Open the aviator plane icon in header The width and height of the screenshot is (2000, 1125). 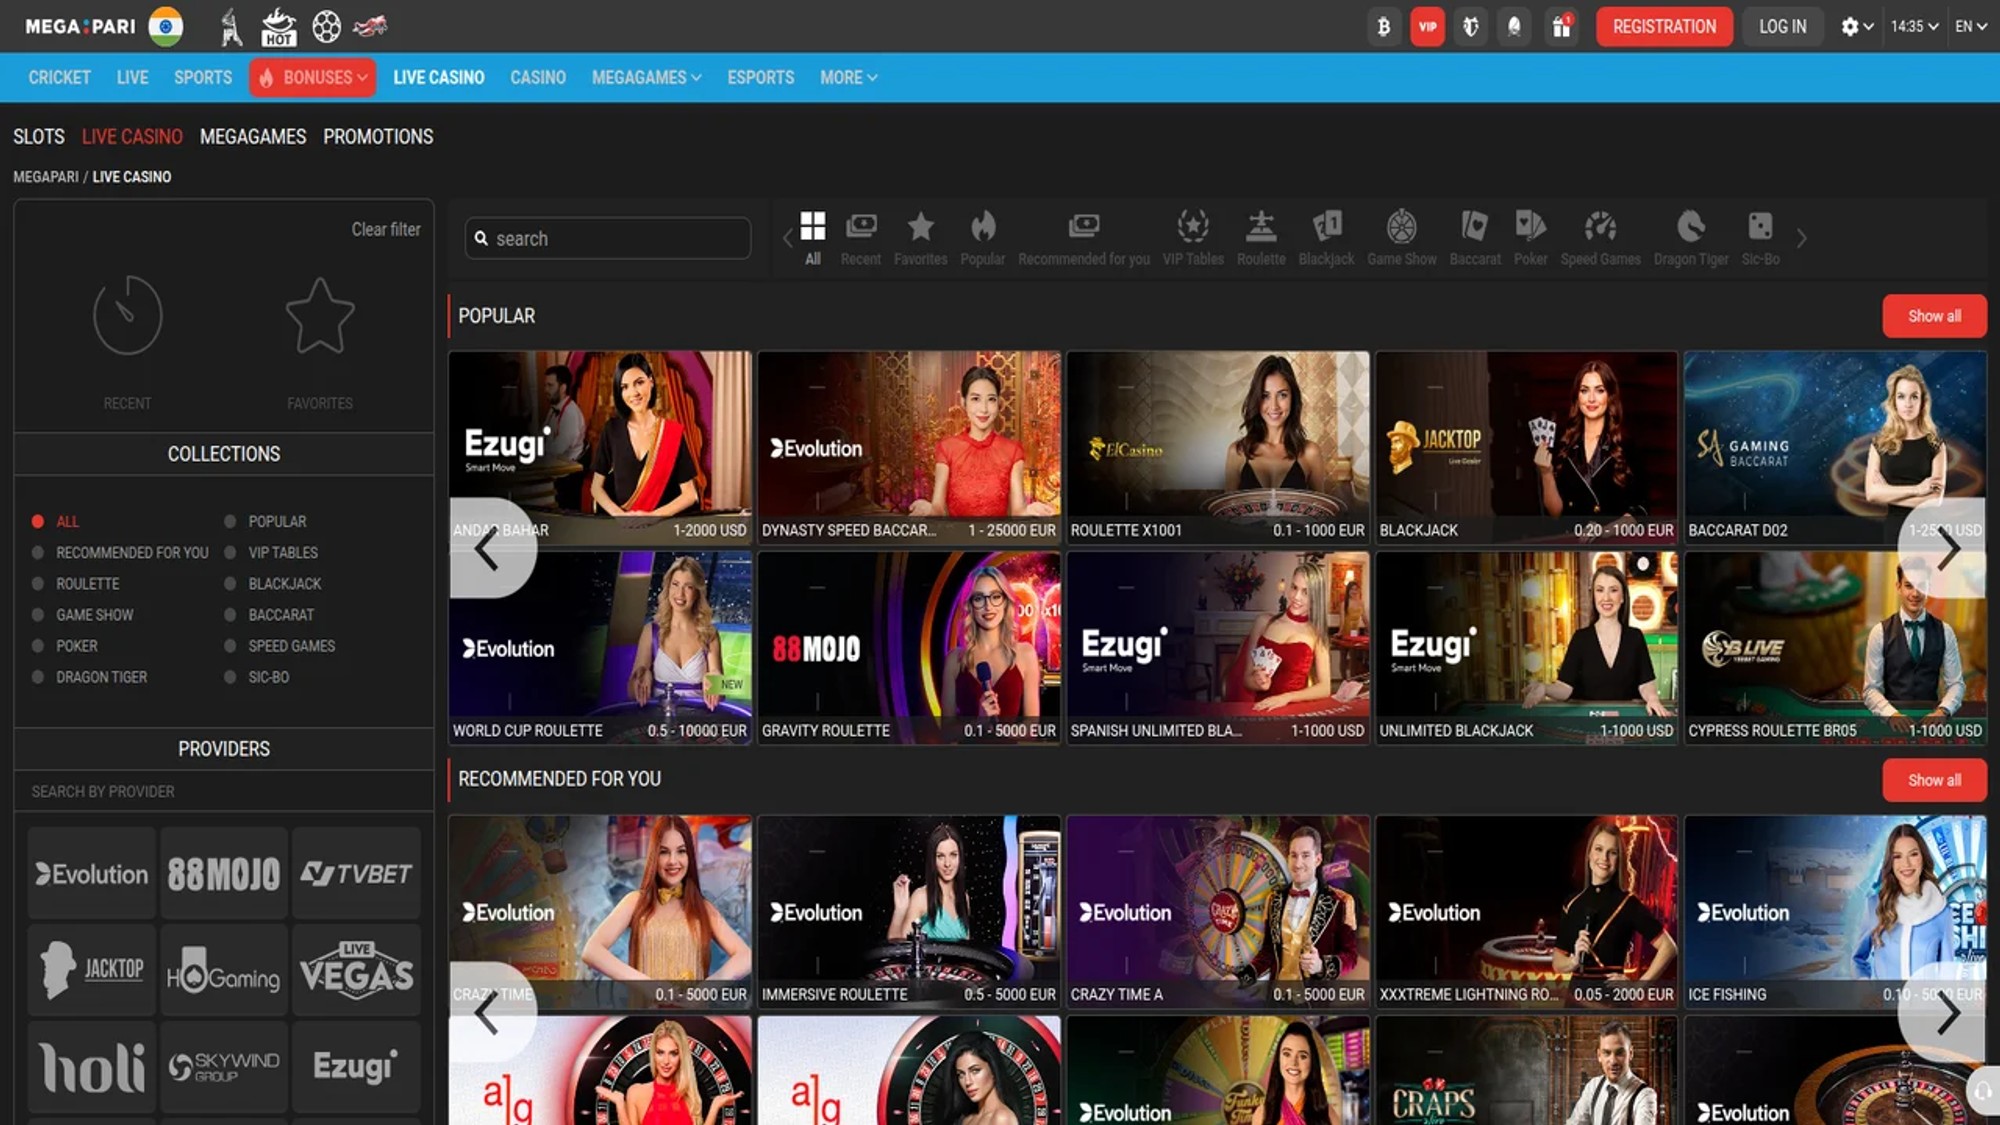371,26
